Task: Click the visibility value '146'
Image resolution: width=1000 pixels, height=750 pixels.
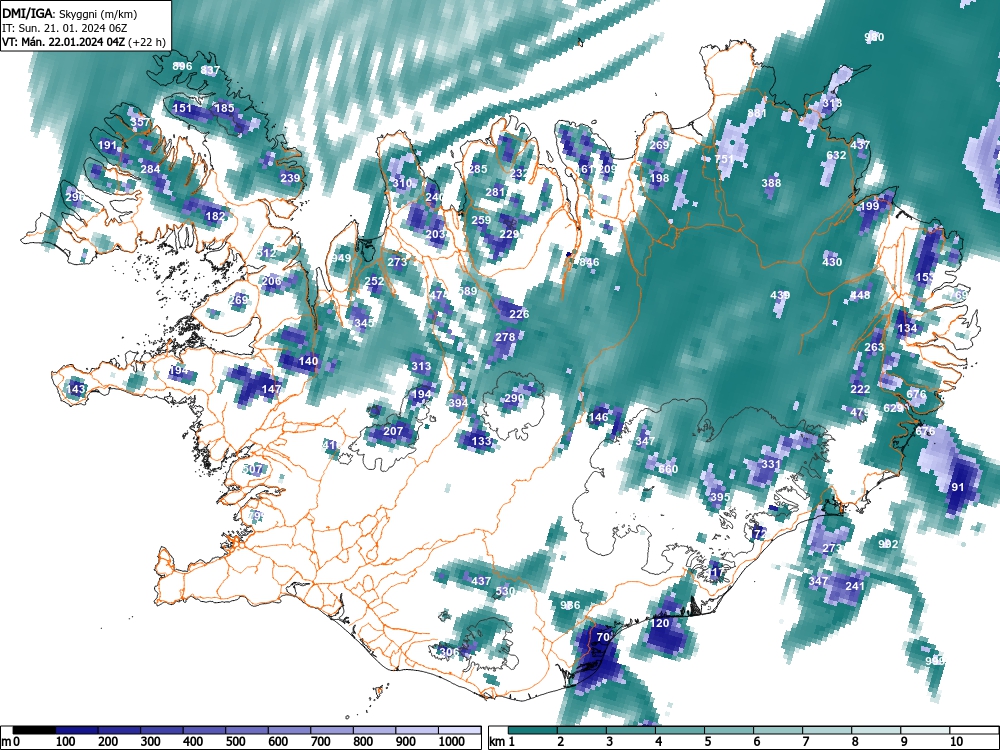Action: click(x=598, y=417)
